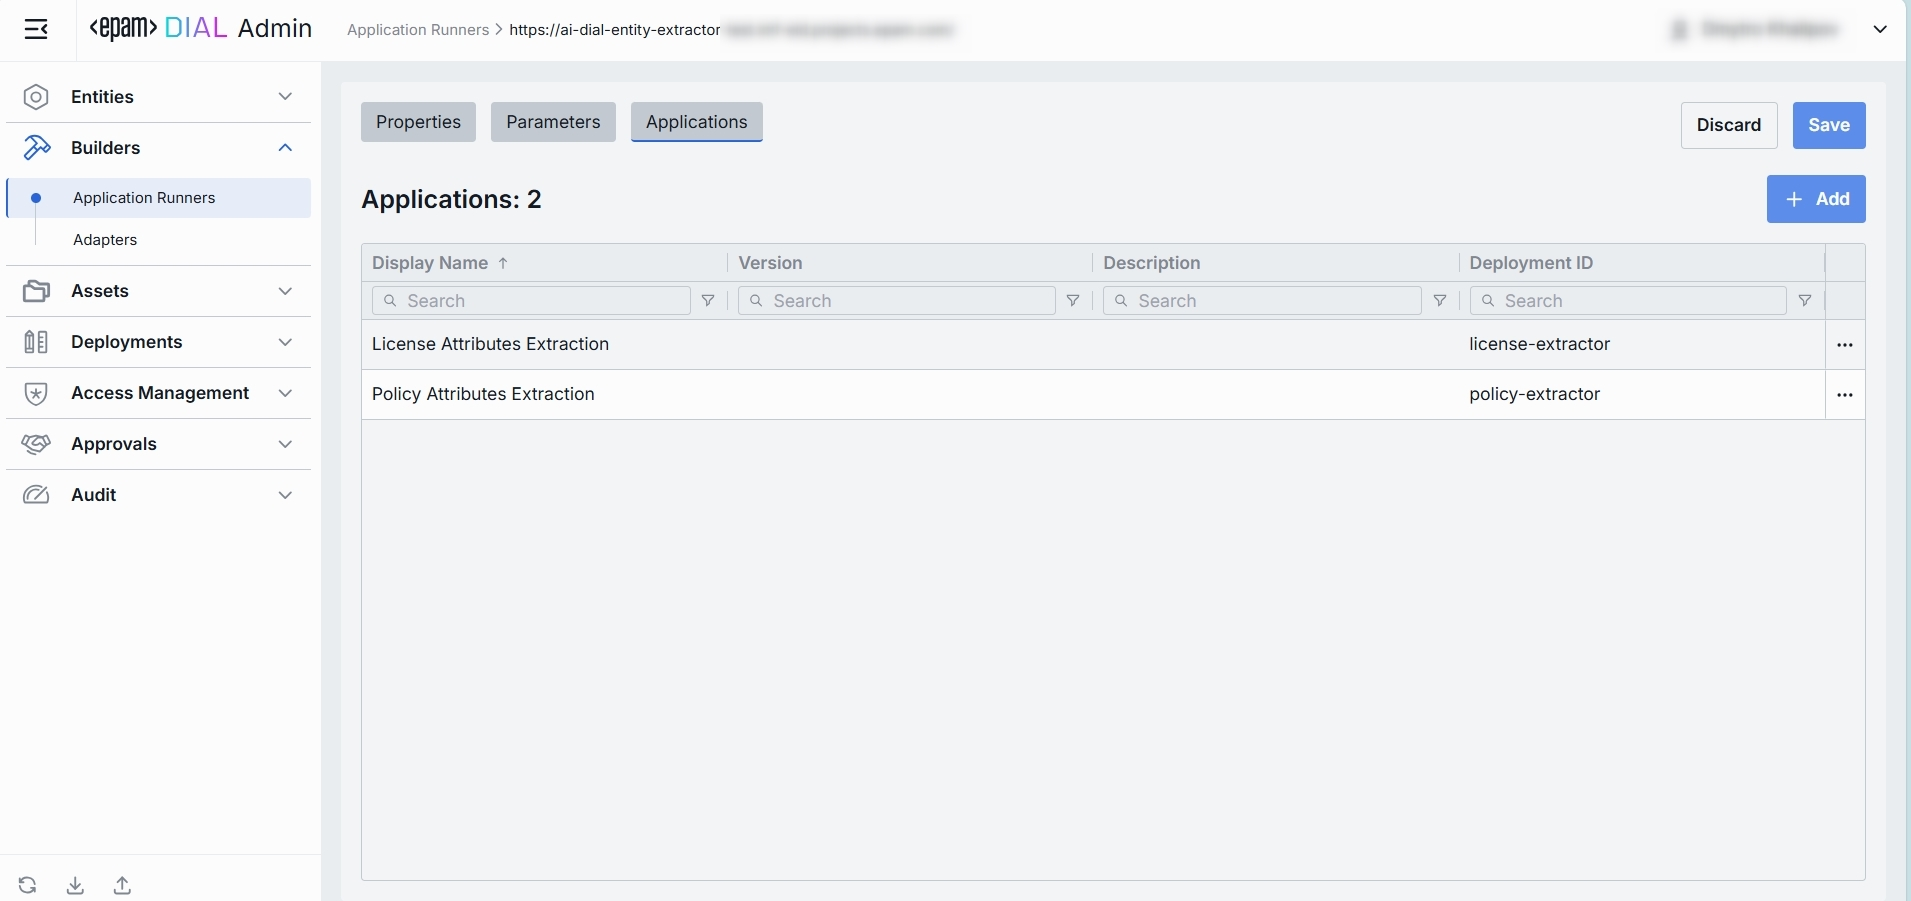Click the Audit gauge icon
The height and width of the screenshot is (901, 1911).
point(36,495)
